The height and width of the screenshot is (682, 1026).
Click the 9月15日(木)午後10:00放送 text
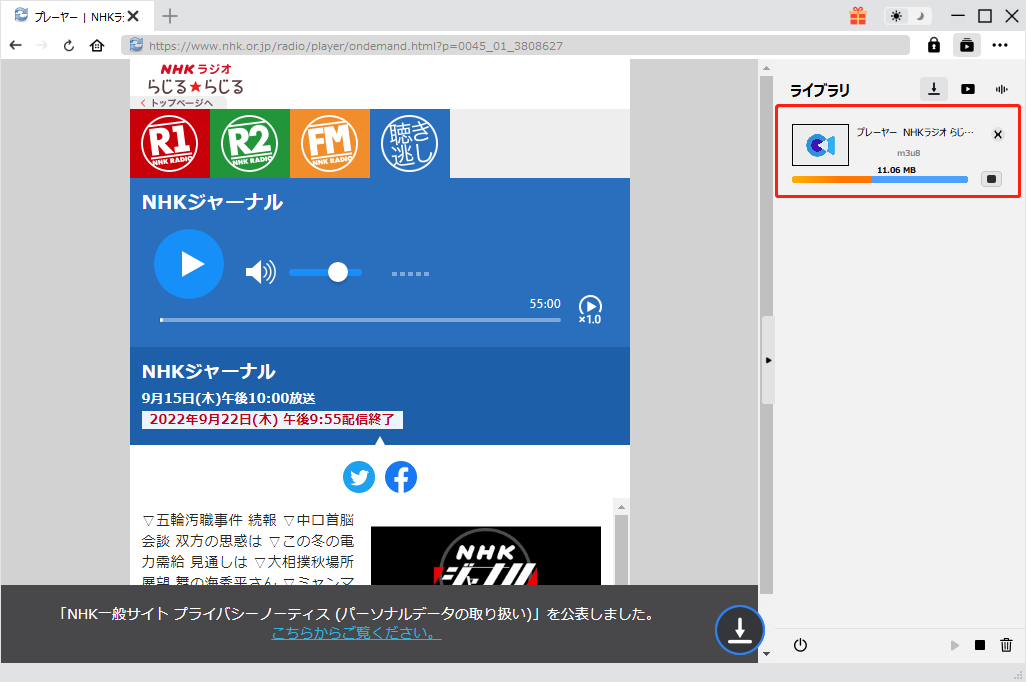coord(228,398)
